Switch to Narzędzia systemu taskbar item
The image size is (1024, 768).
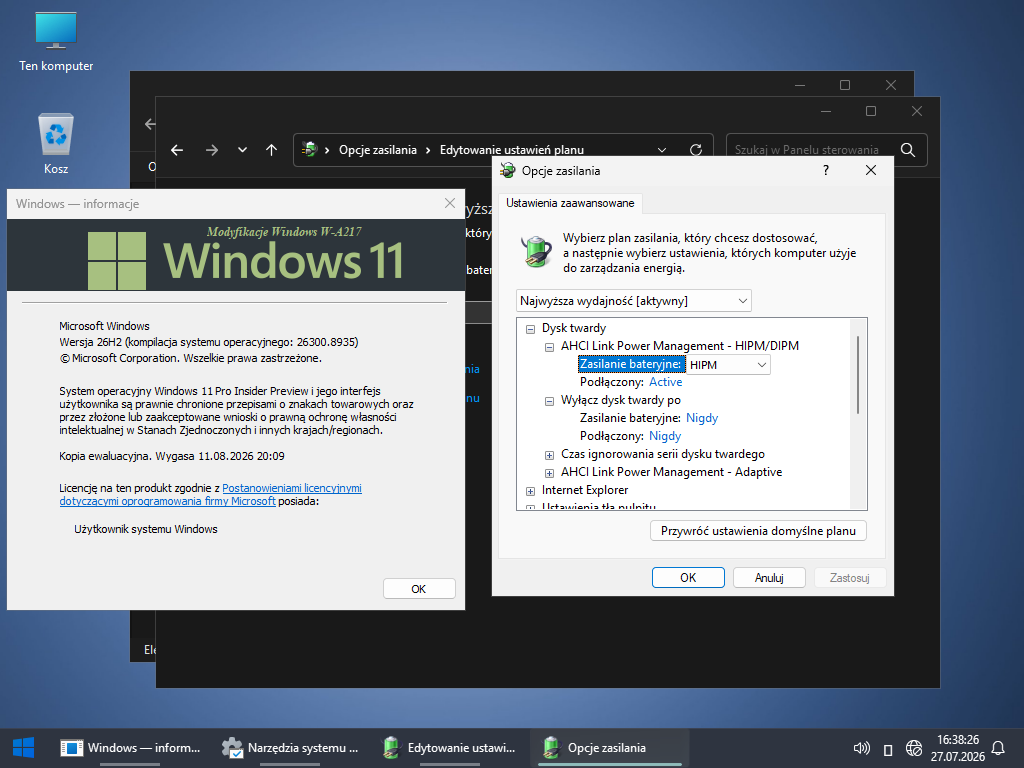pos(291,748)
